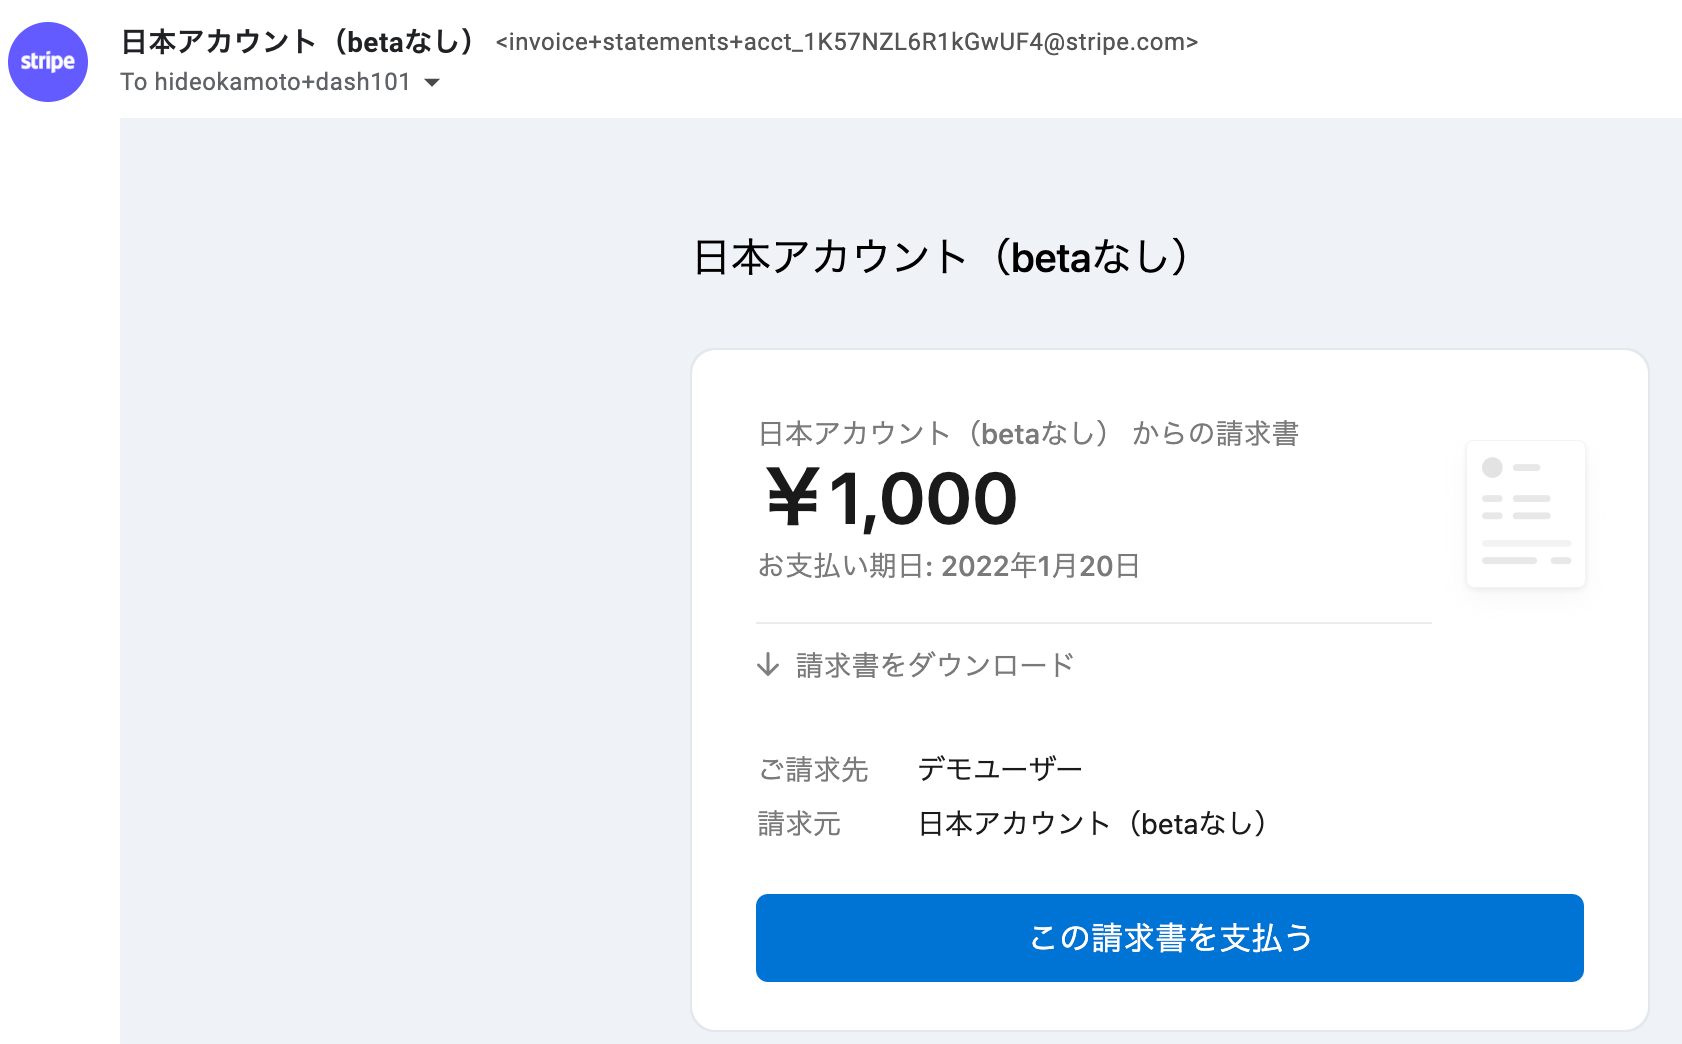
Task: Click the 請求元 company name
Action: (1093, 823)
